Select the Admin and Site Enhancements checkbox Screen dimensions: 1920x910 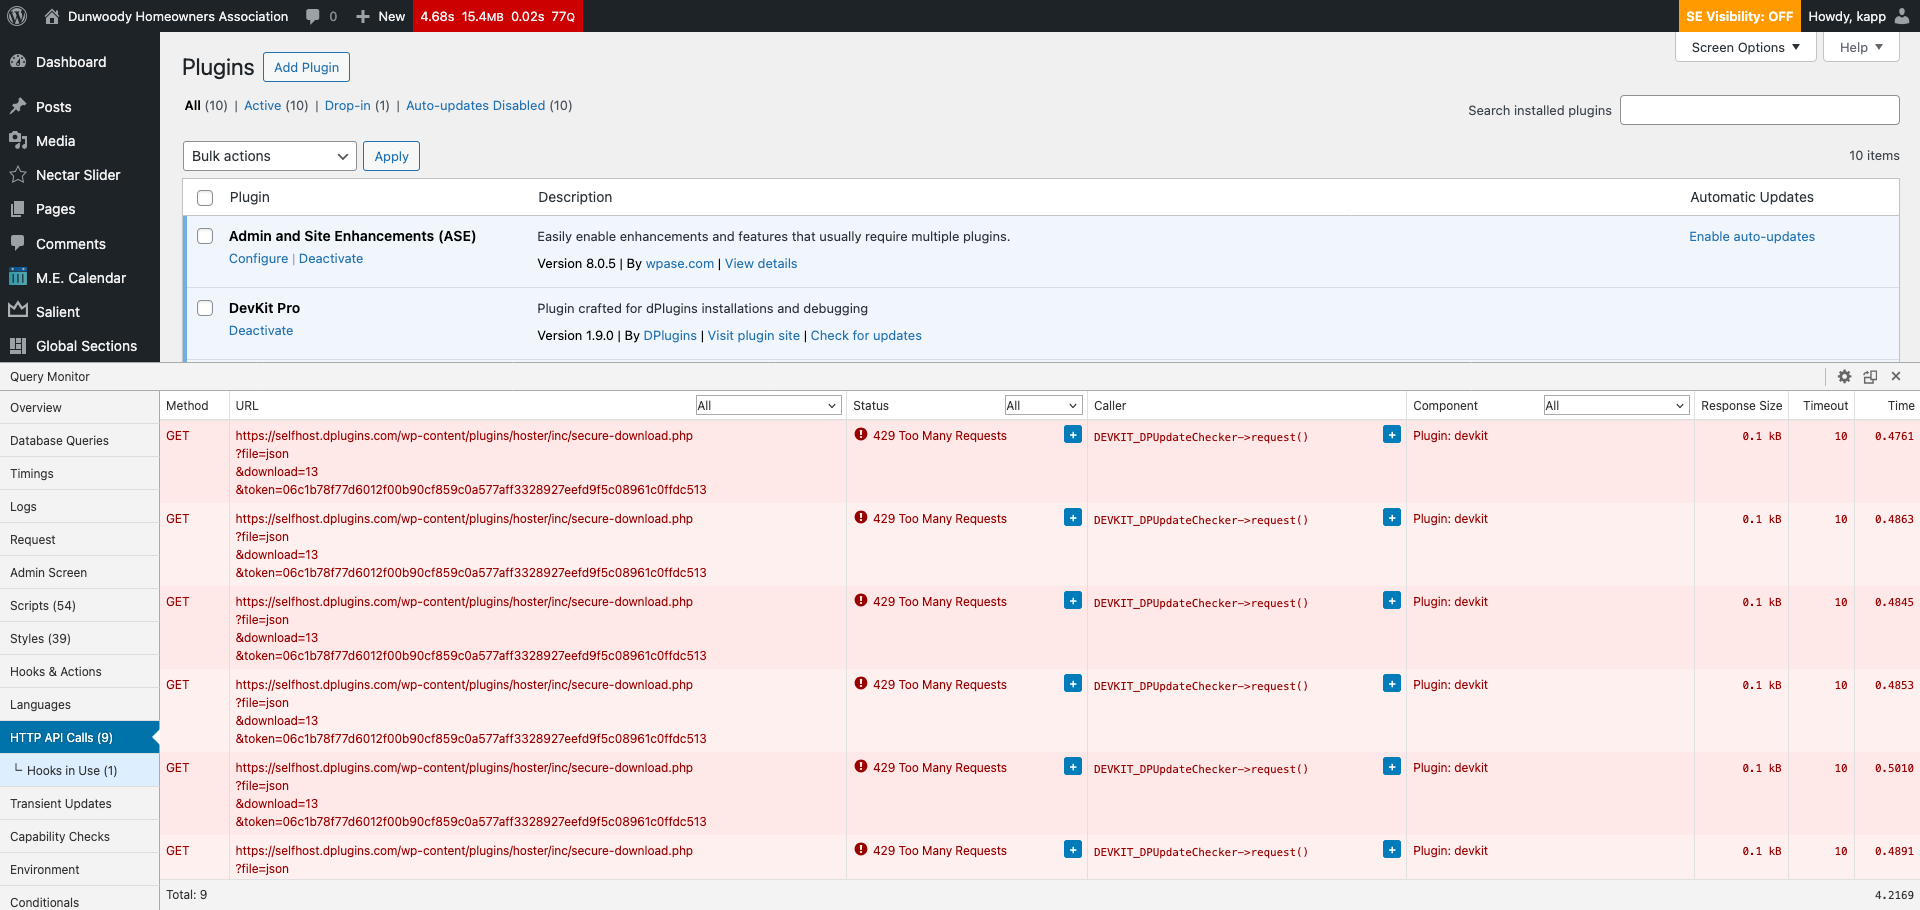(205, 237)
